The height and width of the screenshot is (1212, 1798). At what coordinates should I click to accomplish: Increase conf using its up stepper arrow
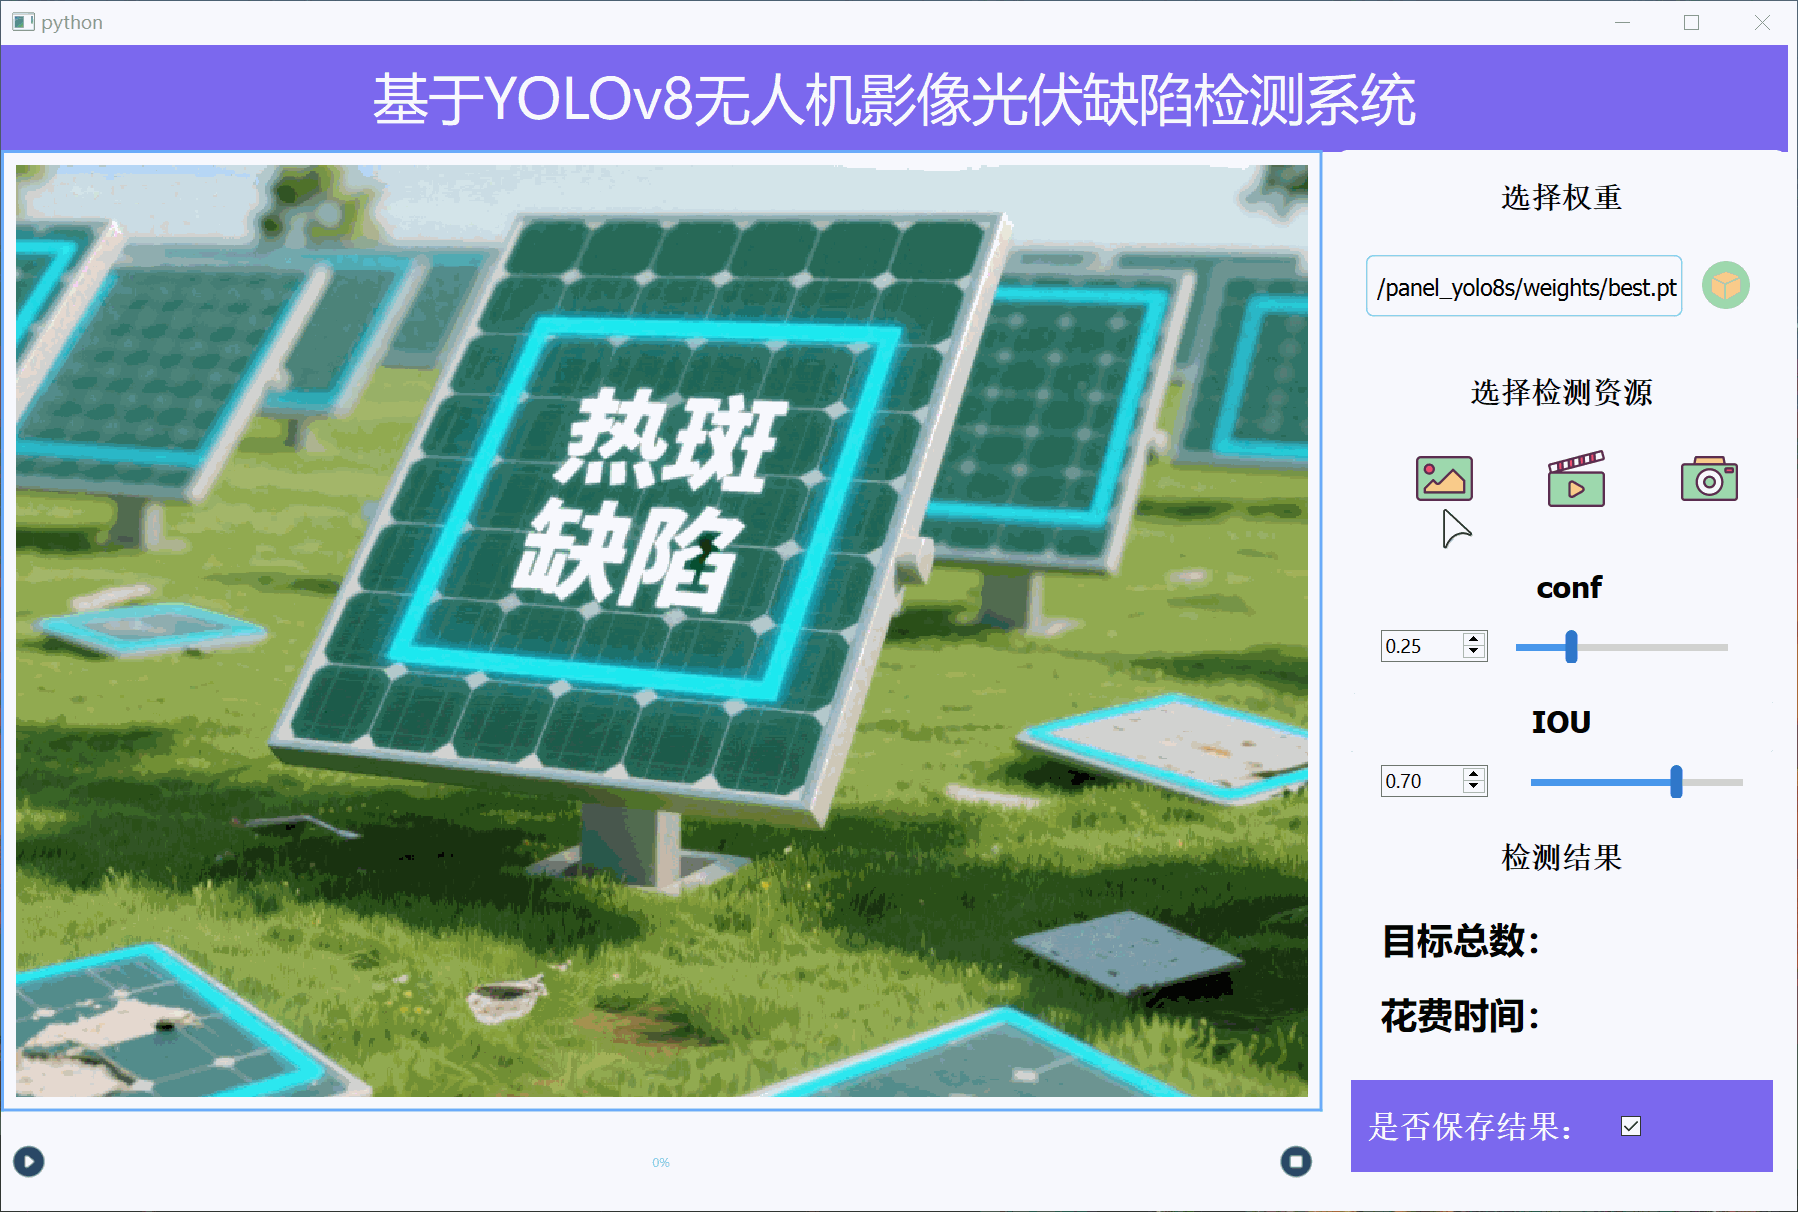(x=1474, y=639)
